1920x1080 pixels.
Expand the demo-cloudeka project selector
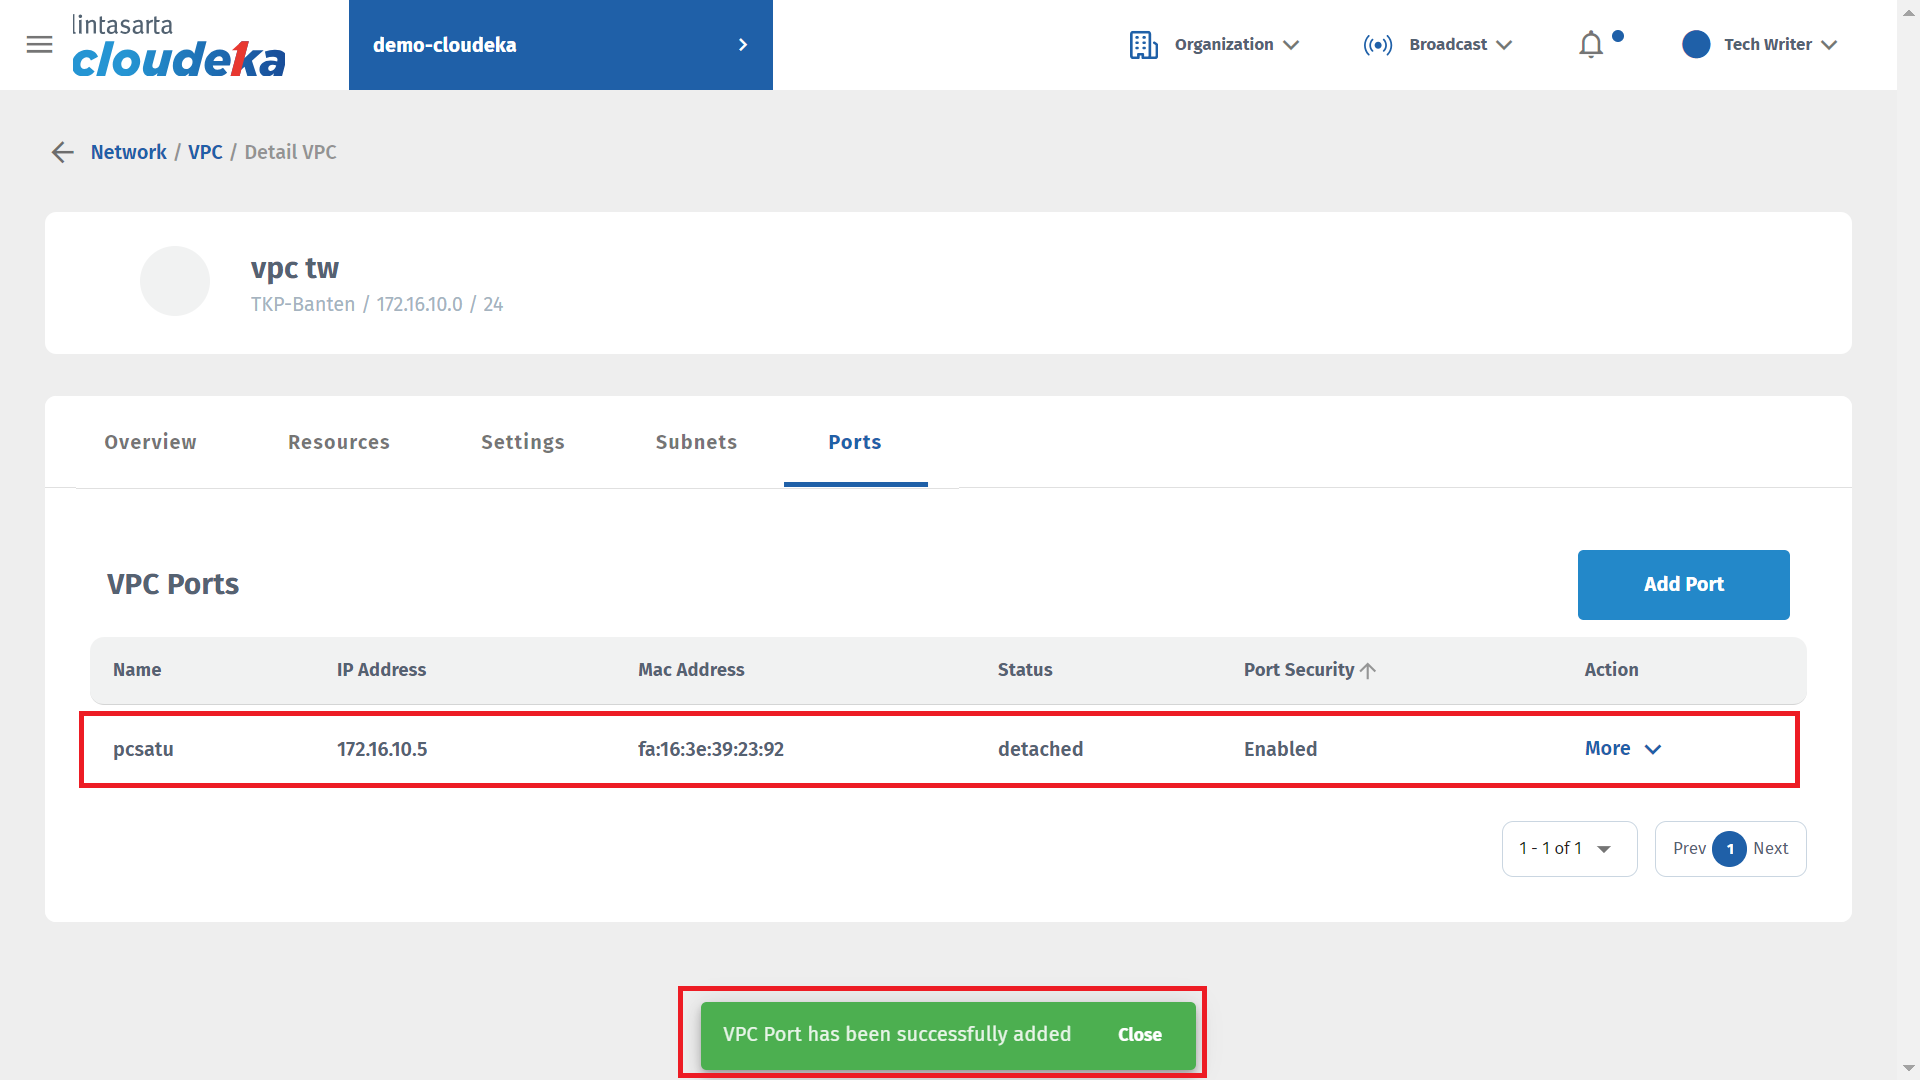pos(560,45)
